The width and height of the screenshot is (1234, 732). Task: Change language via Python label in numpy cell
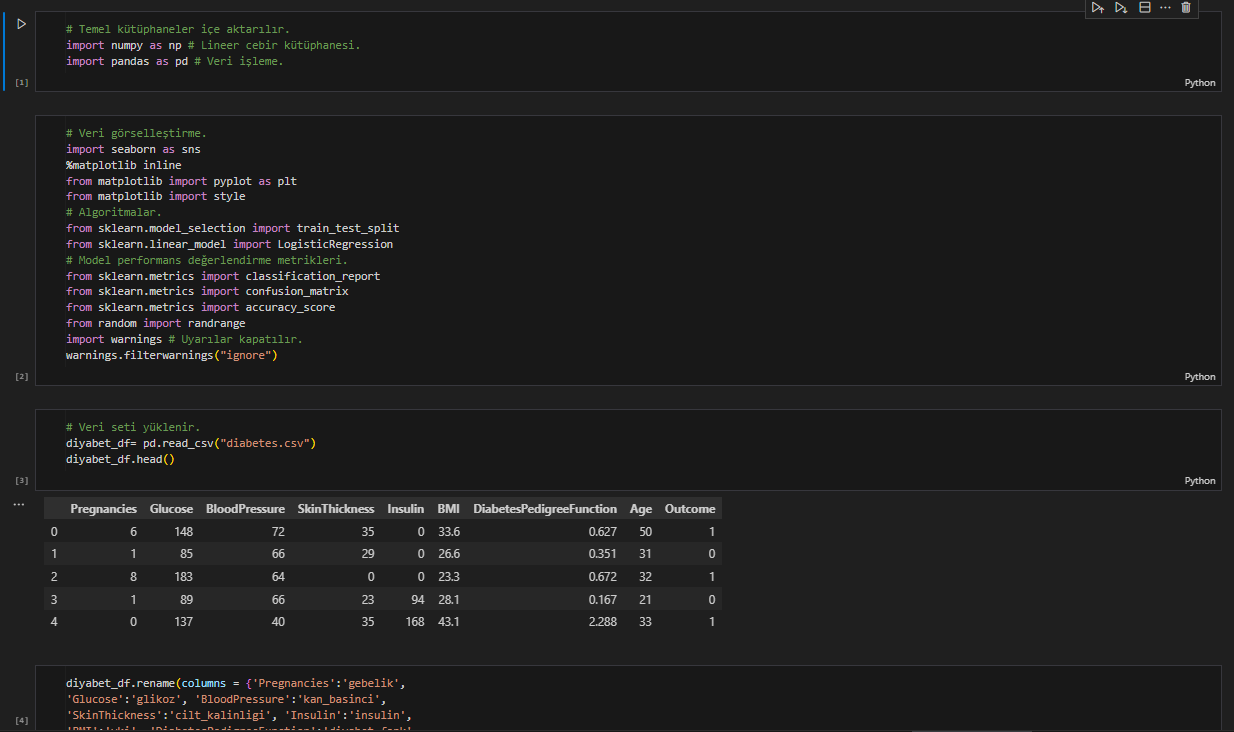coord(1199,83)
